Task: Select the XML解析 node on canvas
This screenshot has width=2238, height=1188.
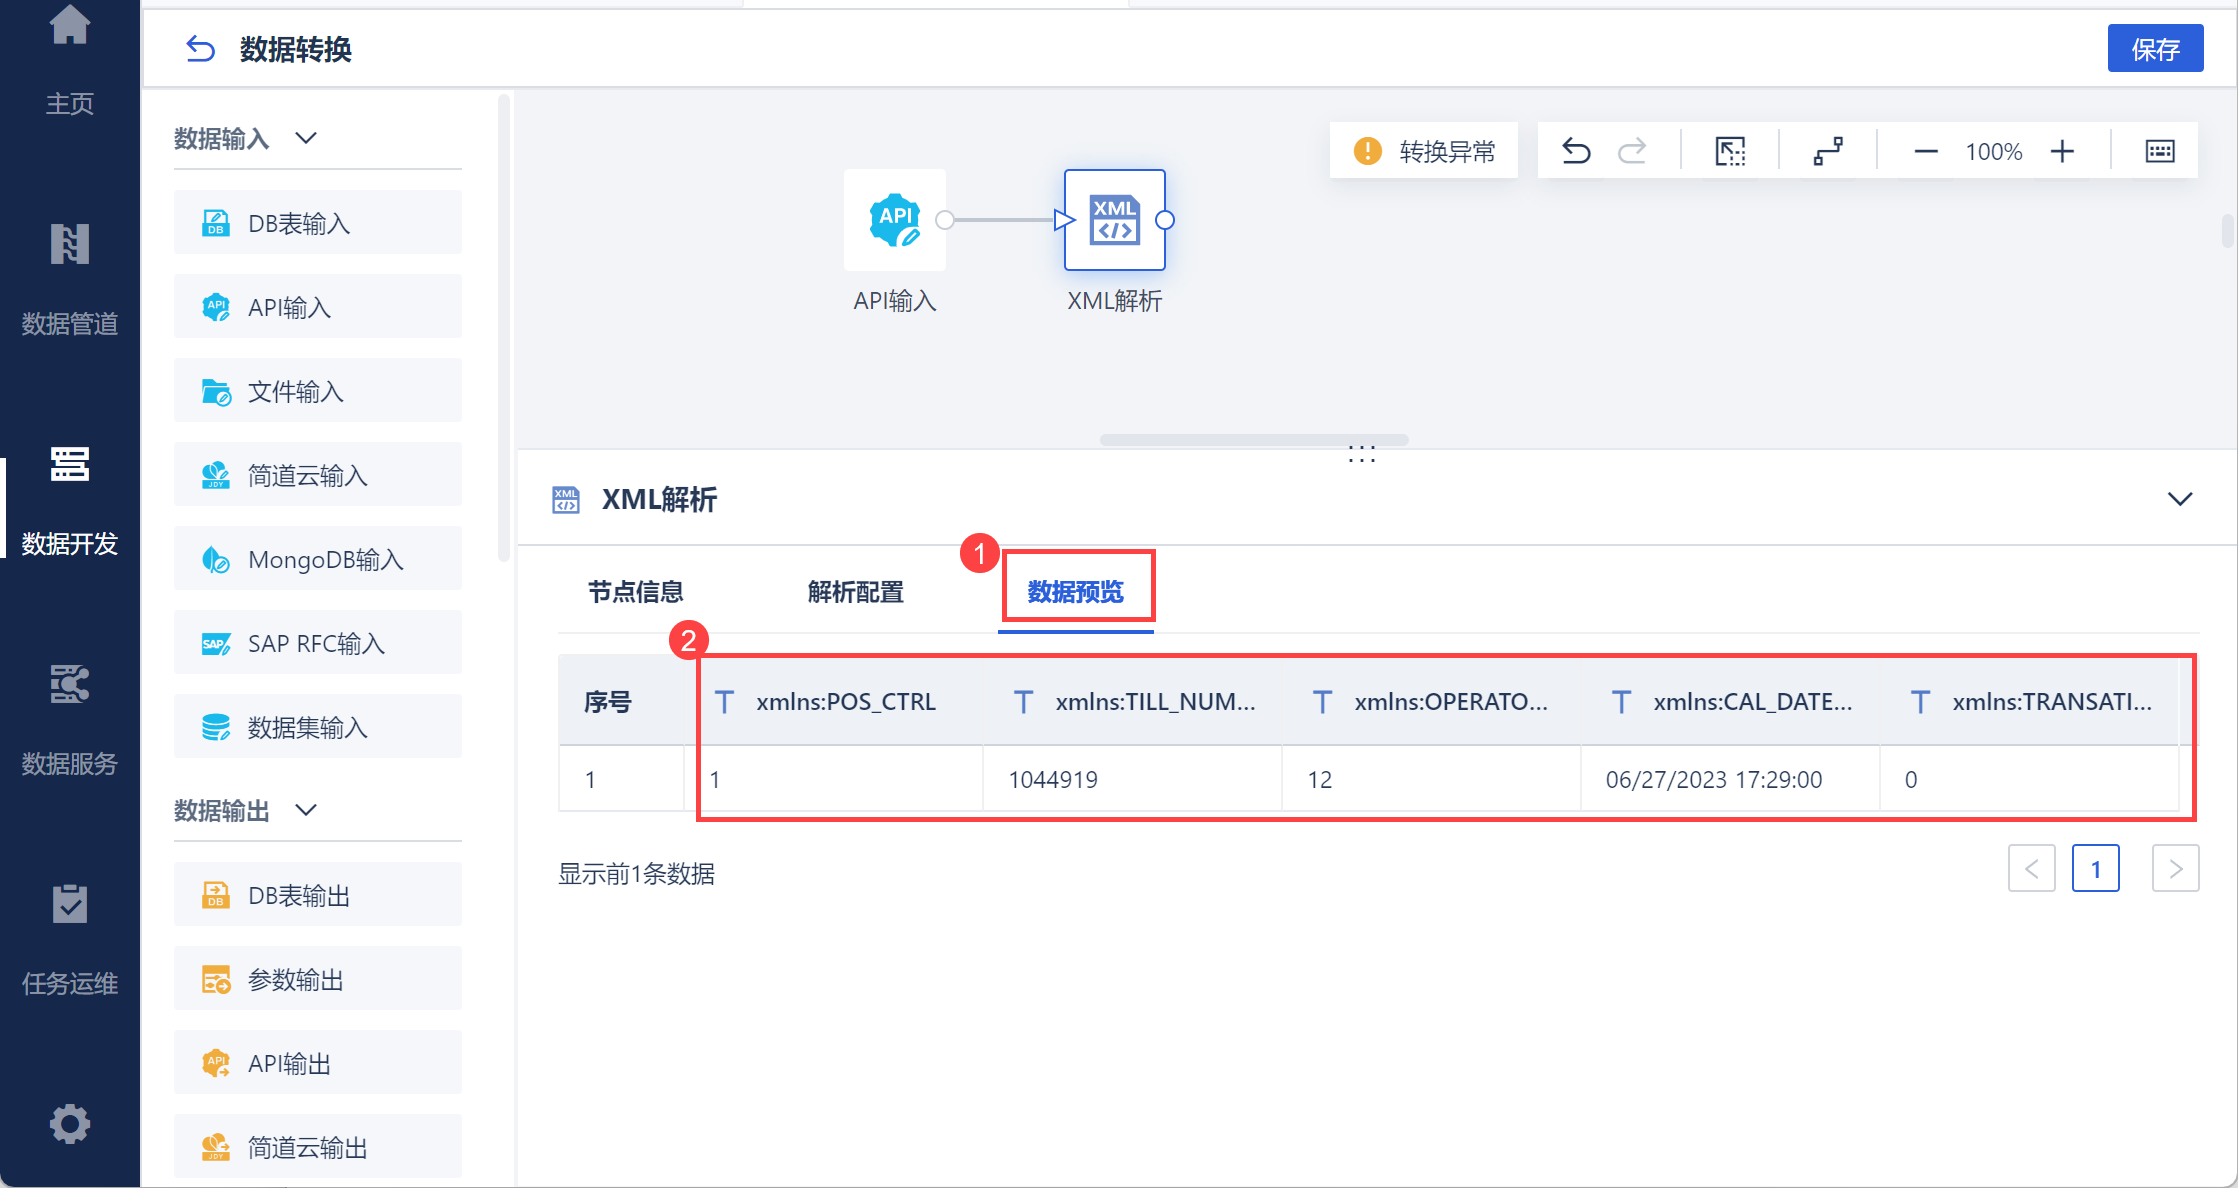Action: point(1114,220)
